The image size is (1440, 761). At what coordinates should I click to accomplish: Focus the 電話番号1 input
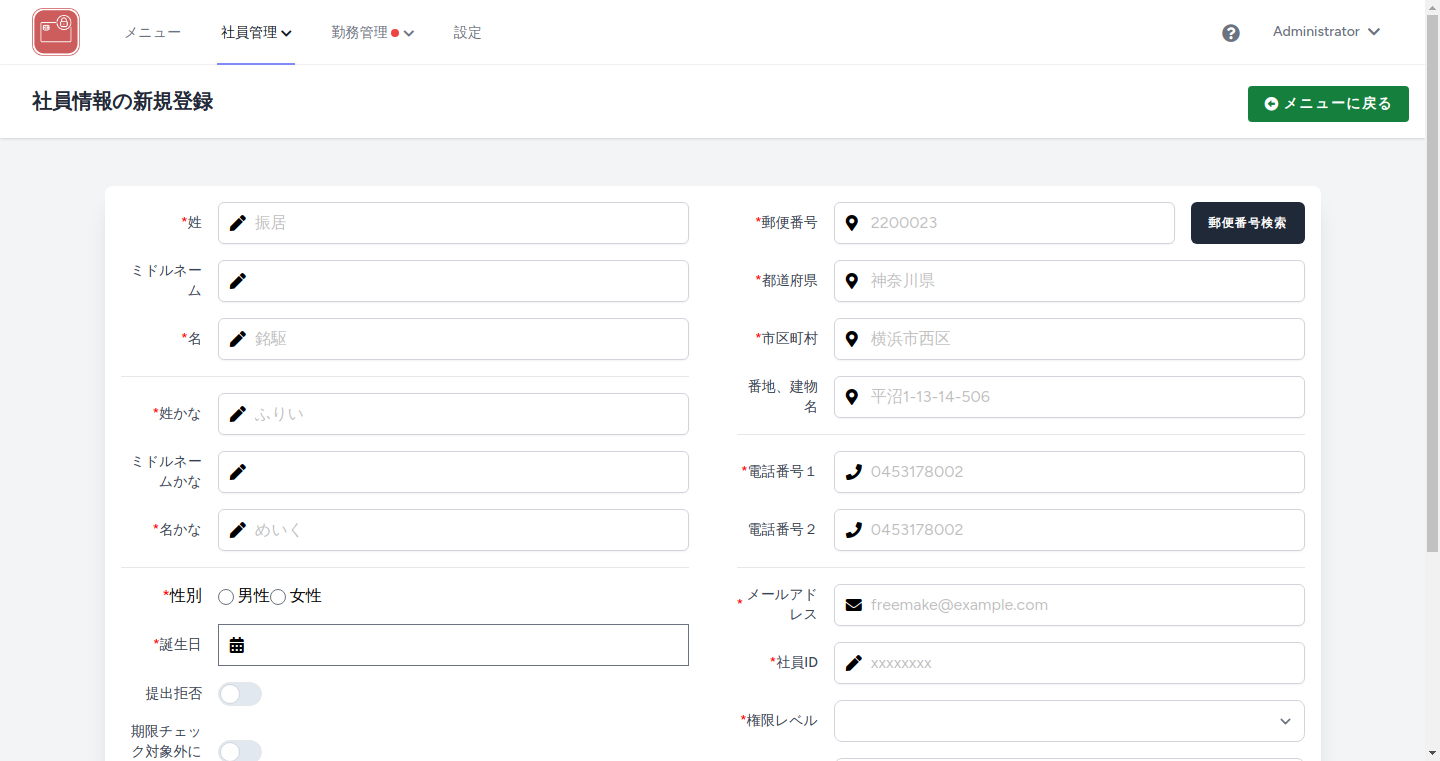pos(1069,472)
